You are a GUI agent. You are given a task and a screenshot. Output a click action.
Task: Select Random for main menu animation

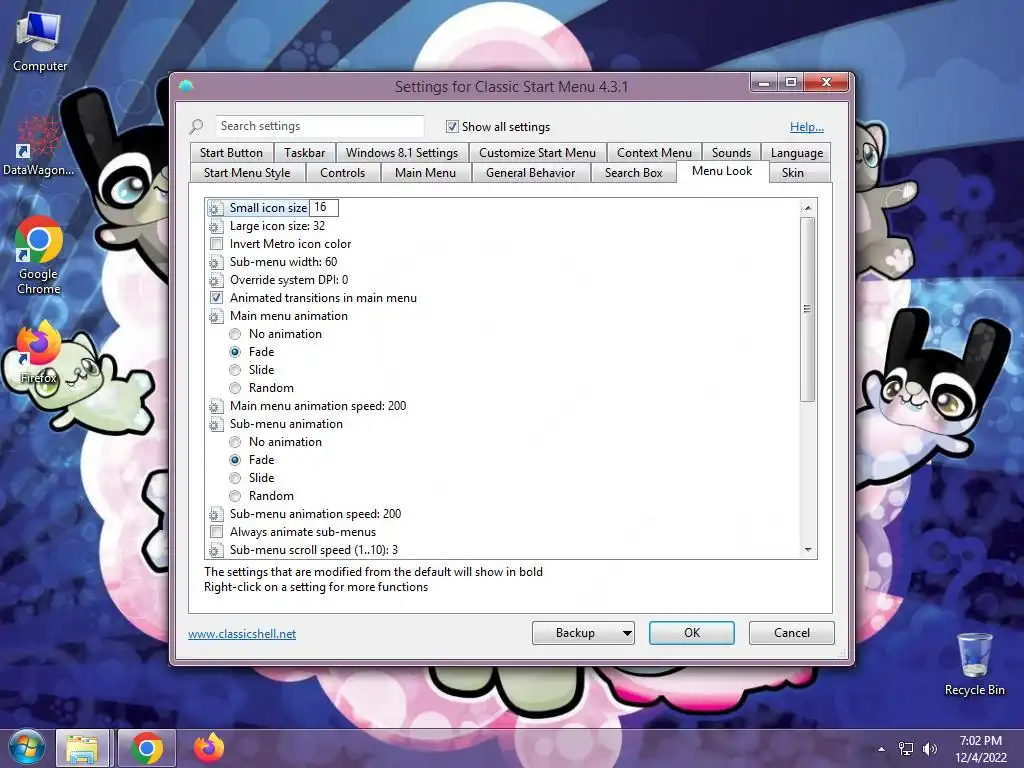(235, 388)
